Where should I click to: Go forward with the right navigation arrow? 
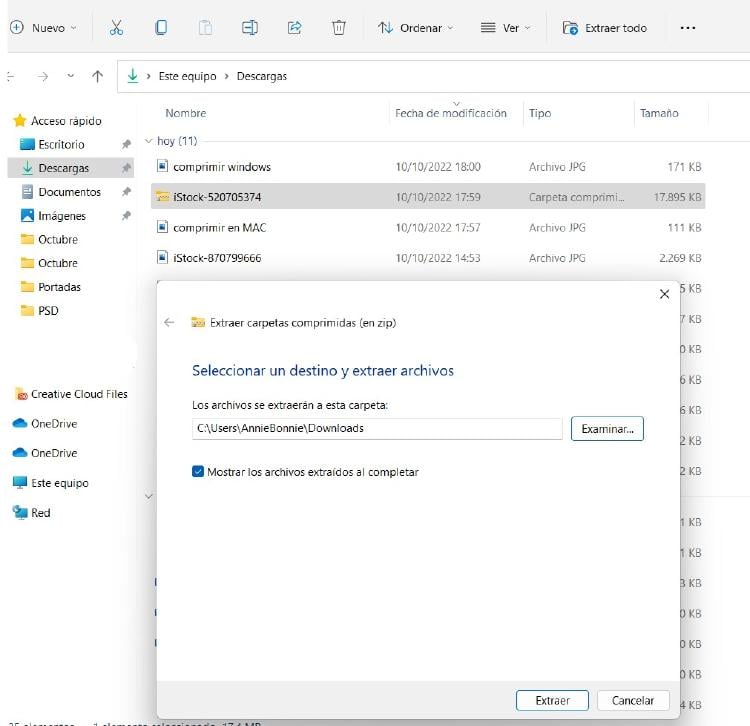43,76
